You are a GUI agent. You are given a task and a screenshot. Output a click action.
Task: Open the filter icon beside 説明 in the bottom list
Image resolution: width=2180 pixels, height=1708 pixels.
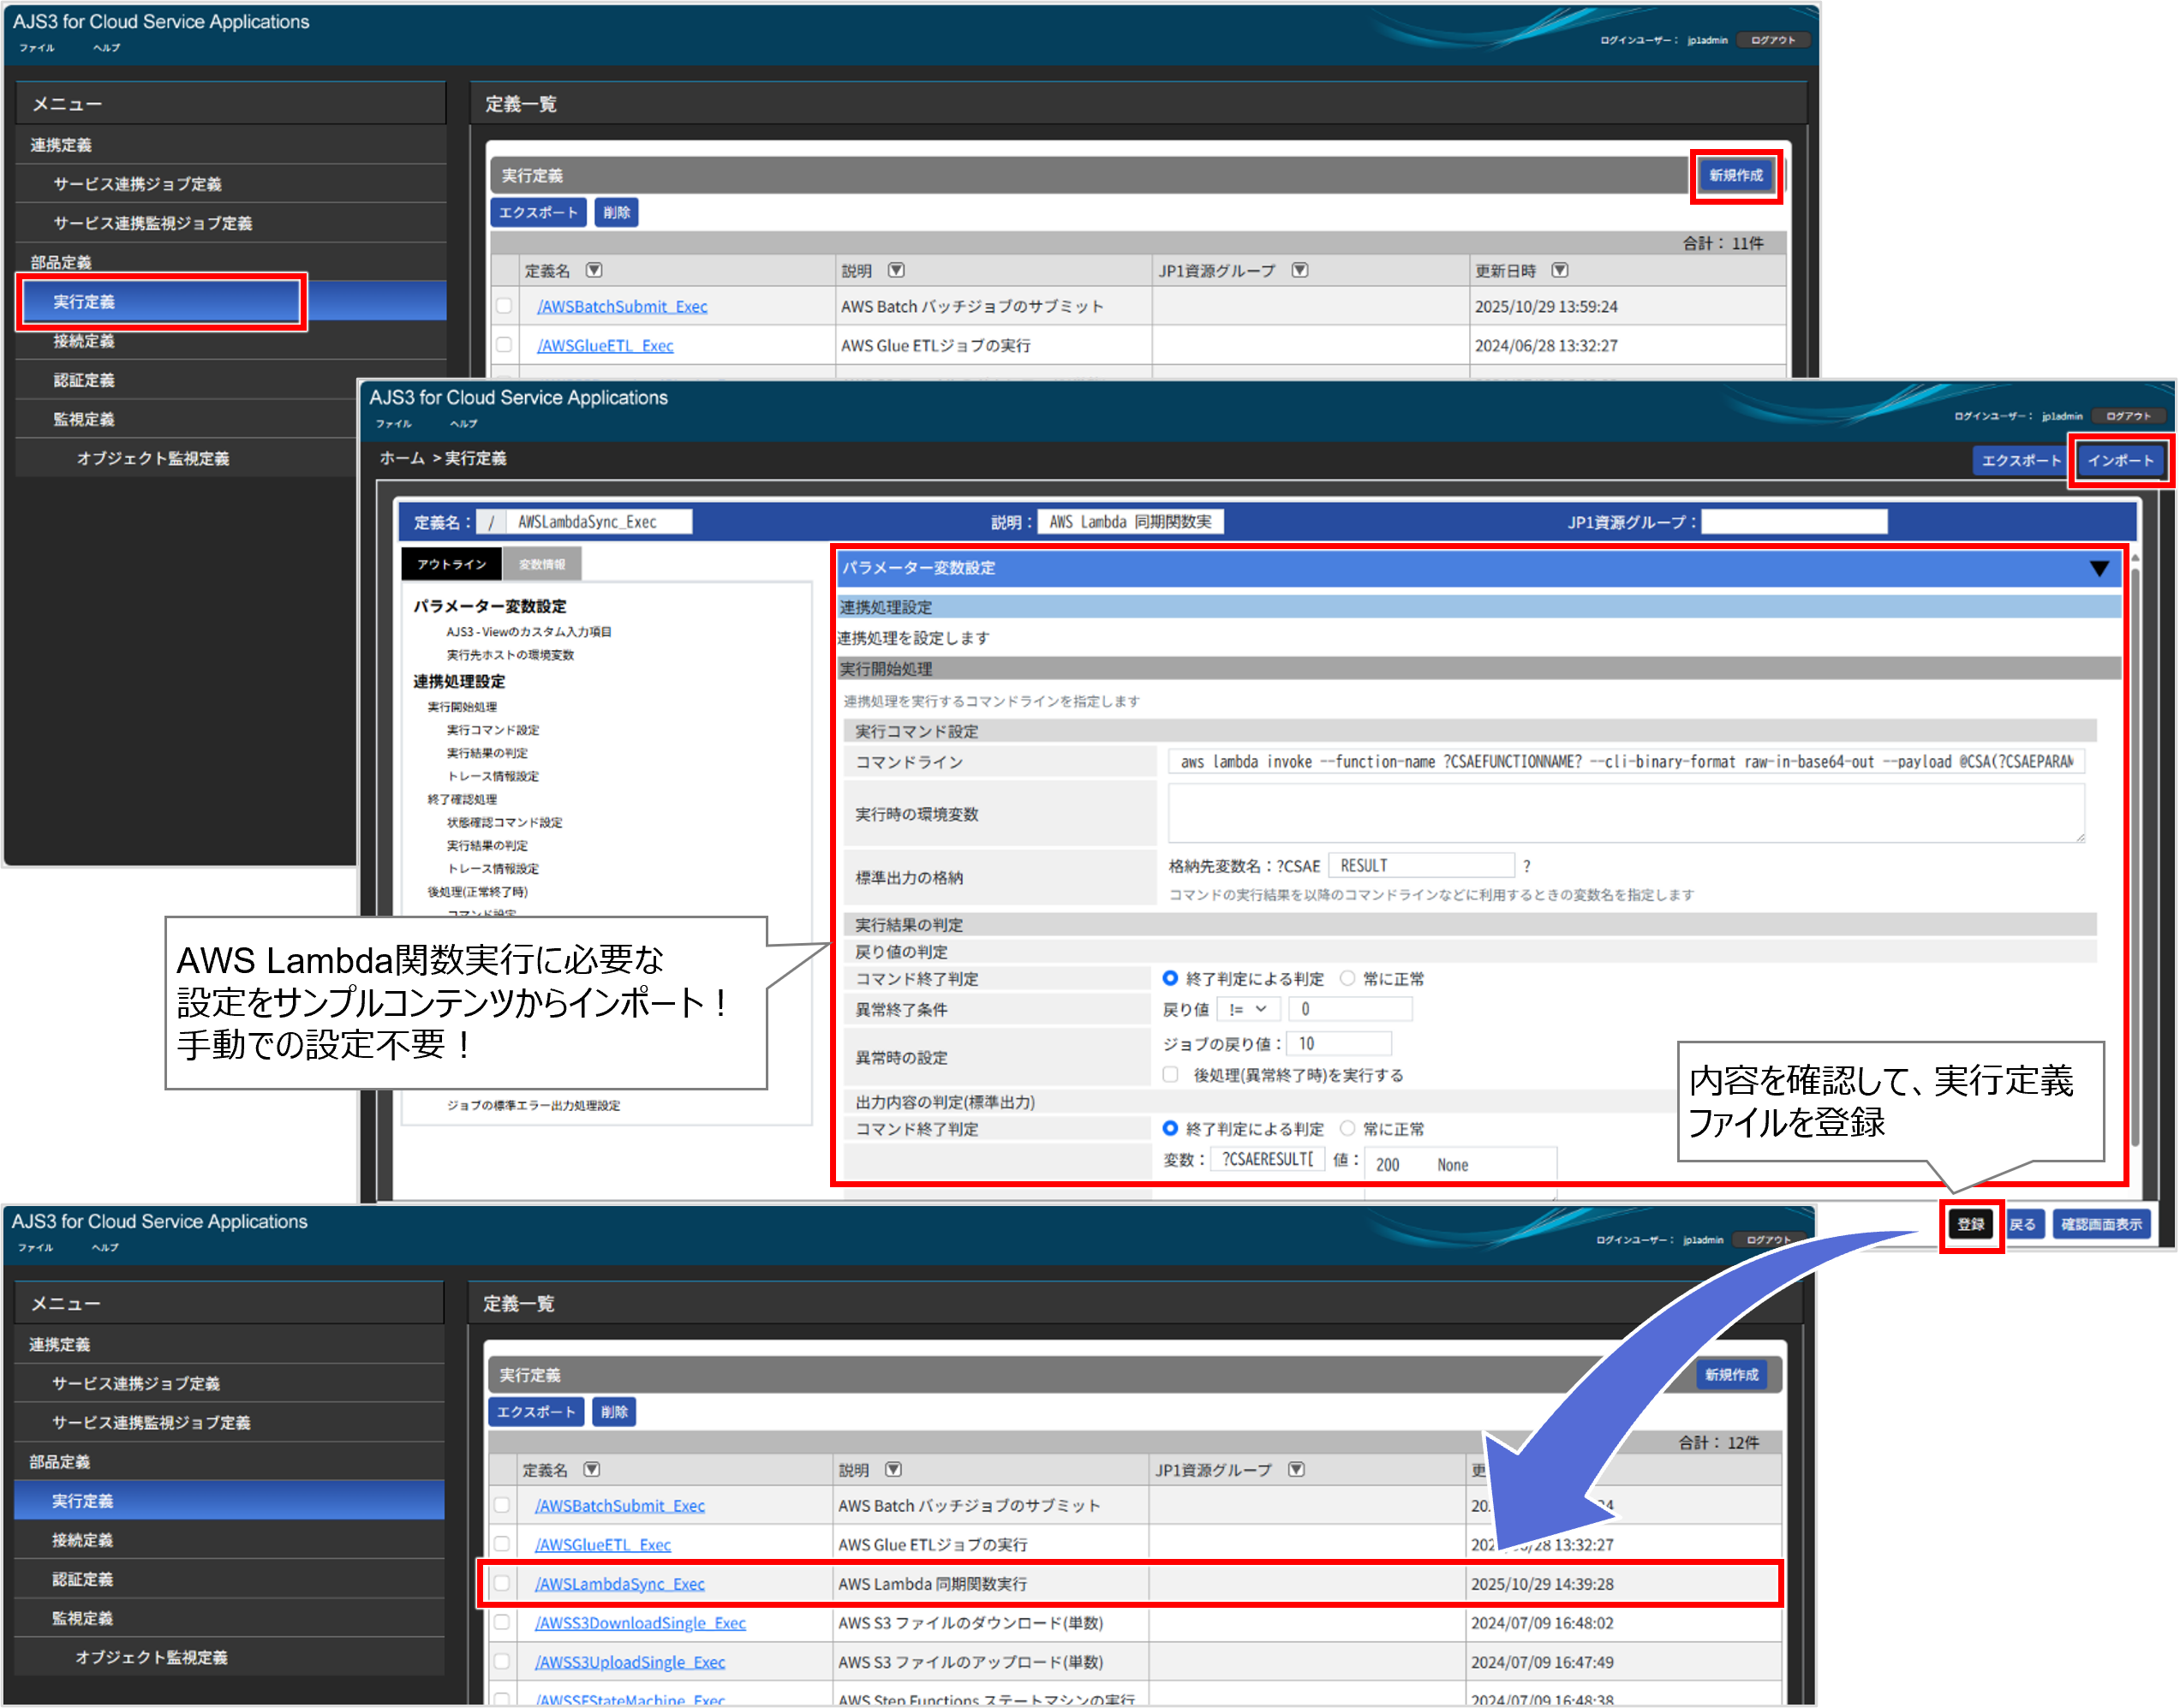pyautogui.click(x=893, y=1469)
